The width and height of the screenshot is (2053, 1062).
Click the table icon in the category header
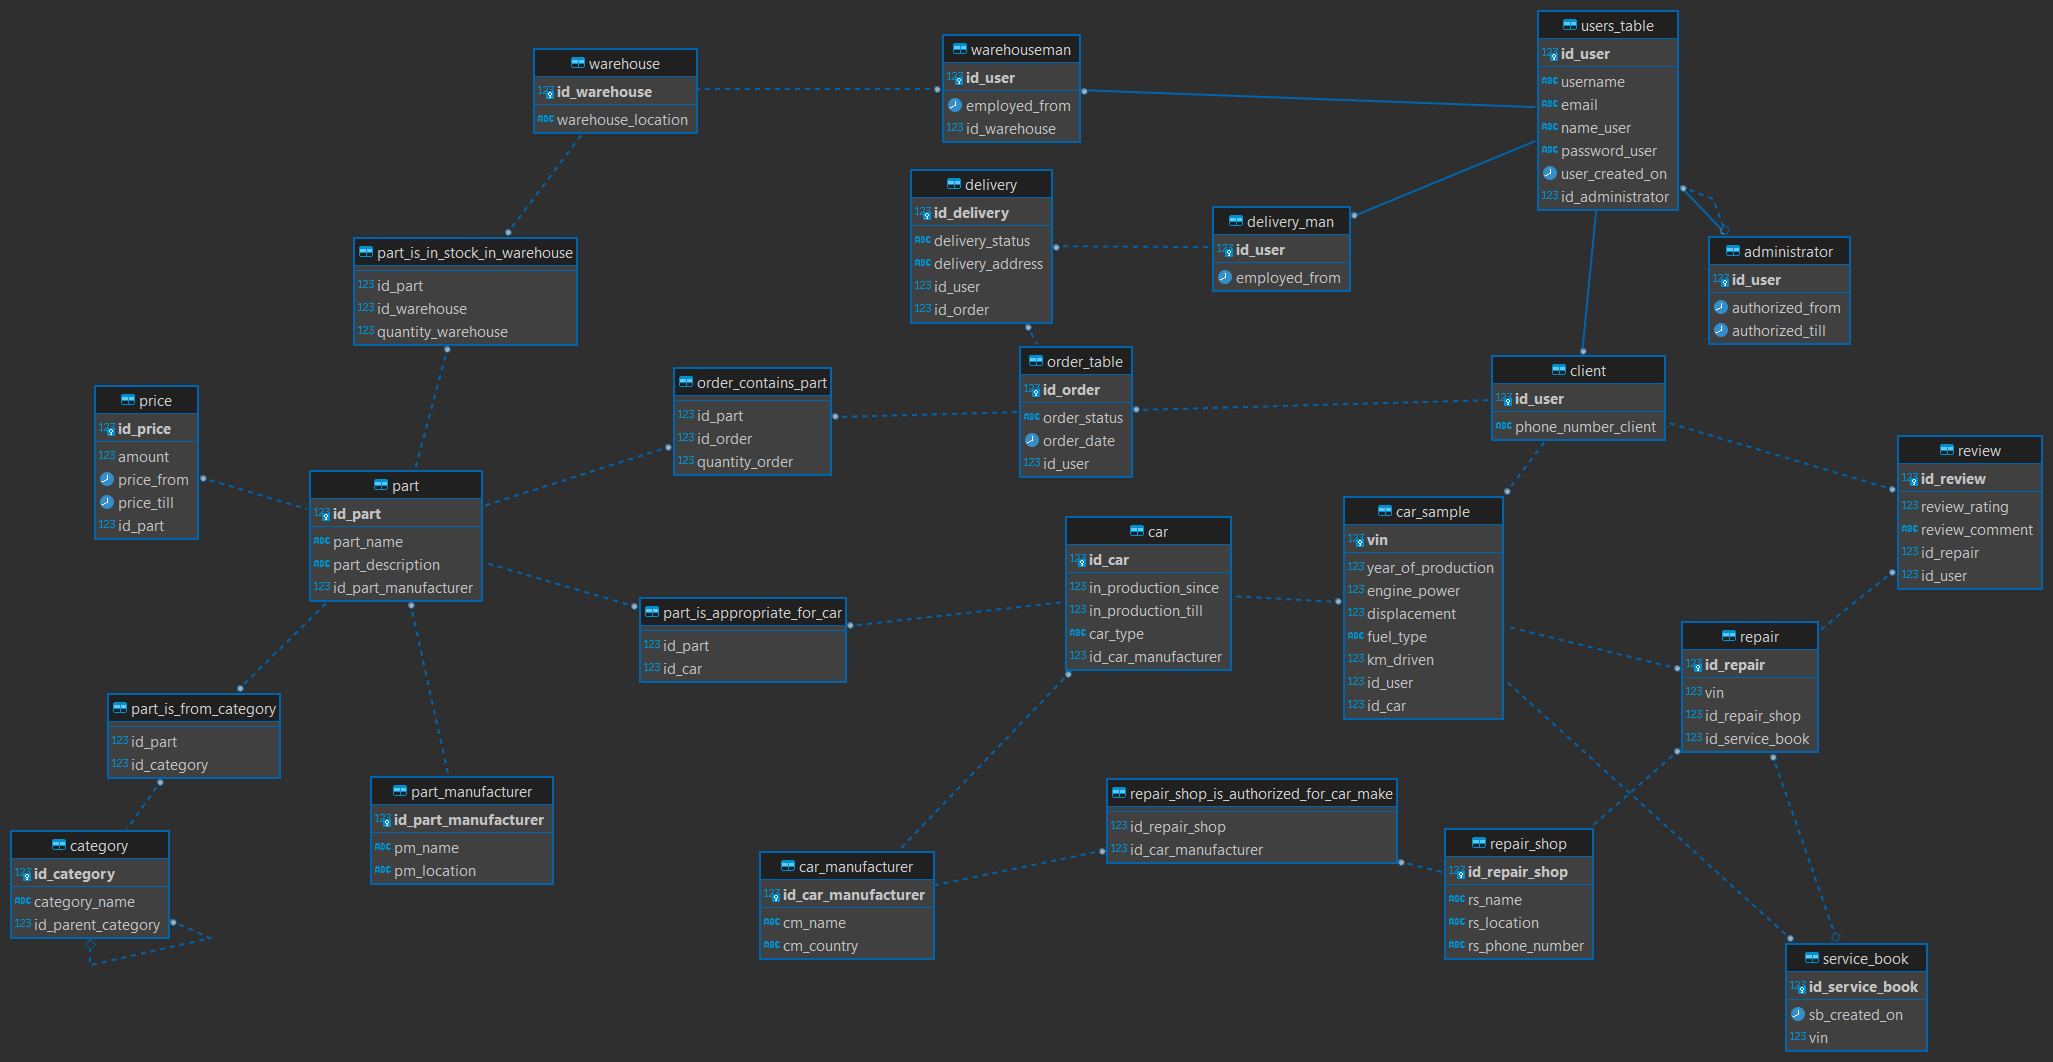tap(58, 845)
